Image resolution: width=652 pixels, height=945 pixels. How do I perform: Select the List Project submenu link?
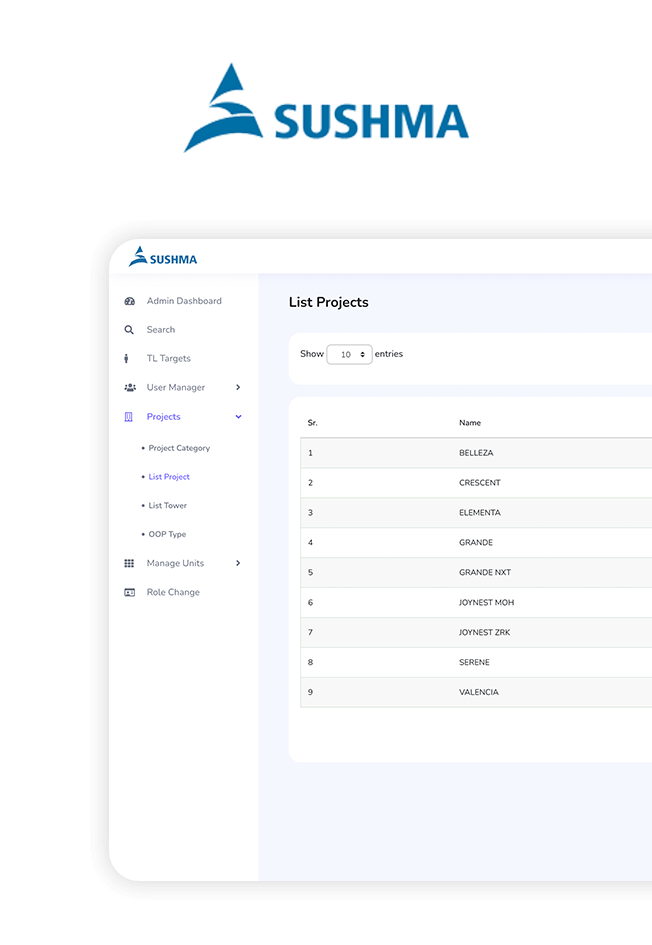click(x=169, y=477)
